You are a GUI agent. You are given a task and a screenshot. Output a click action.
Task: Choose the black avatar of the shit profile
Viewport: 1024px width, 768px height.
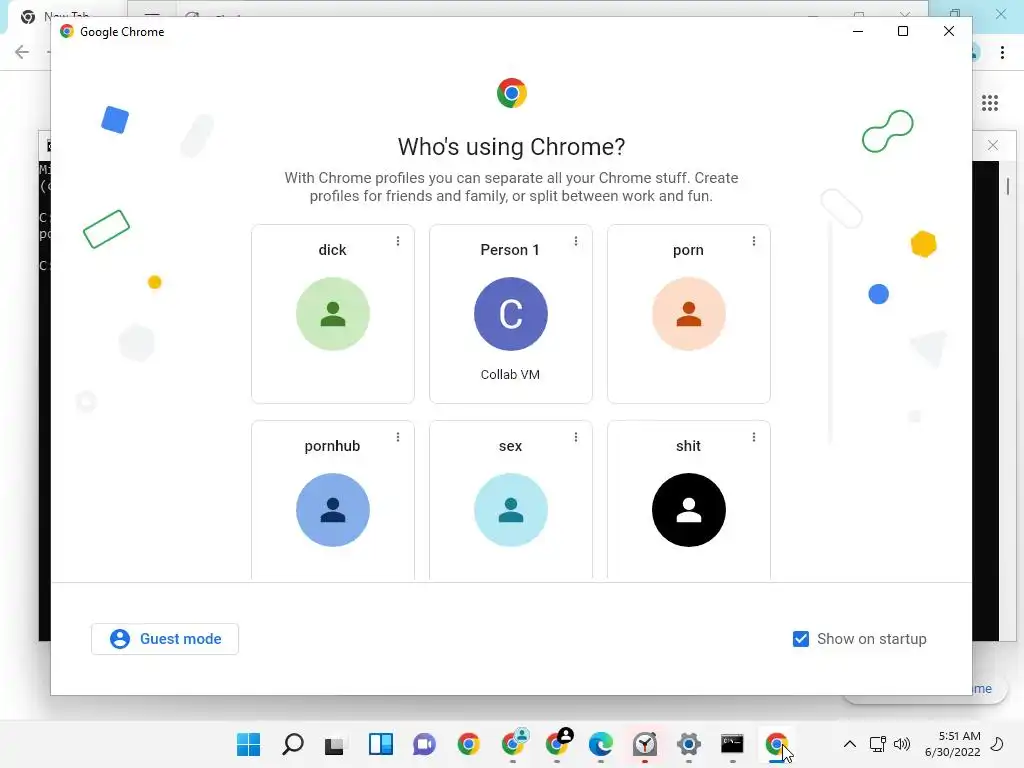pyautogui.click(x=688, y=510)
